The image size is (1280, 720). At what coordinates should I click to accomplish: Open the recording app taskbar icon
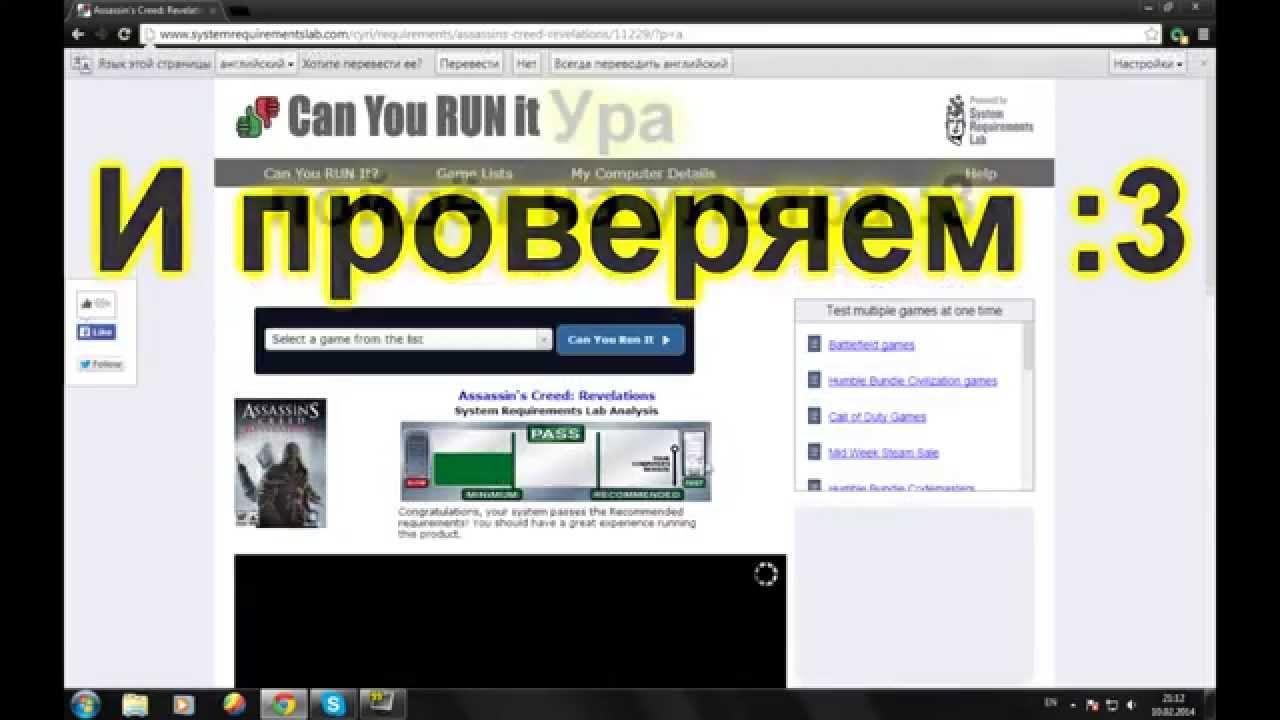point(384,704)
